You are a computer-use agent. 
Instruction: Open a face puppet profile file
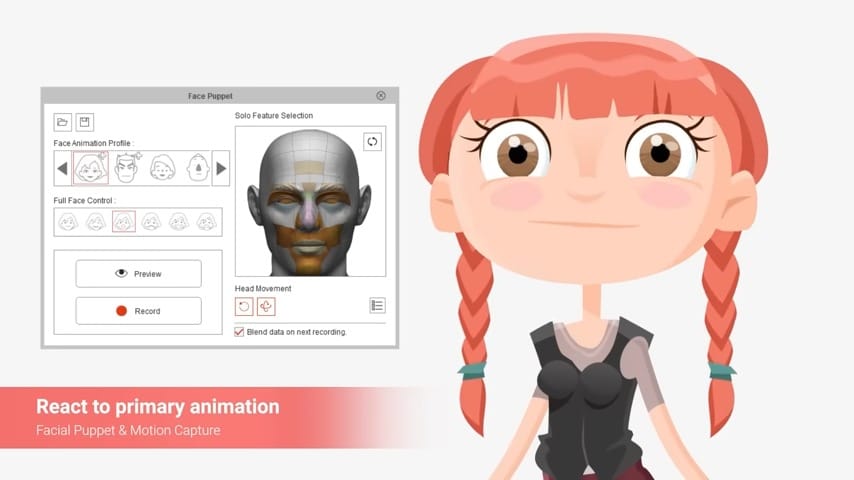click(63, 122)
